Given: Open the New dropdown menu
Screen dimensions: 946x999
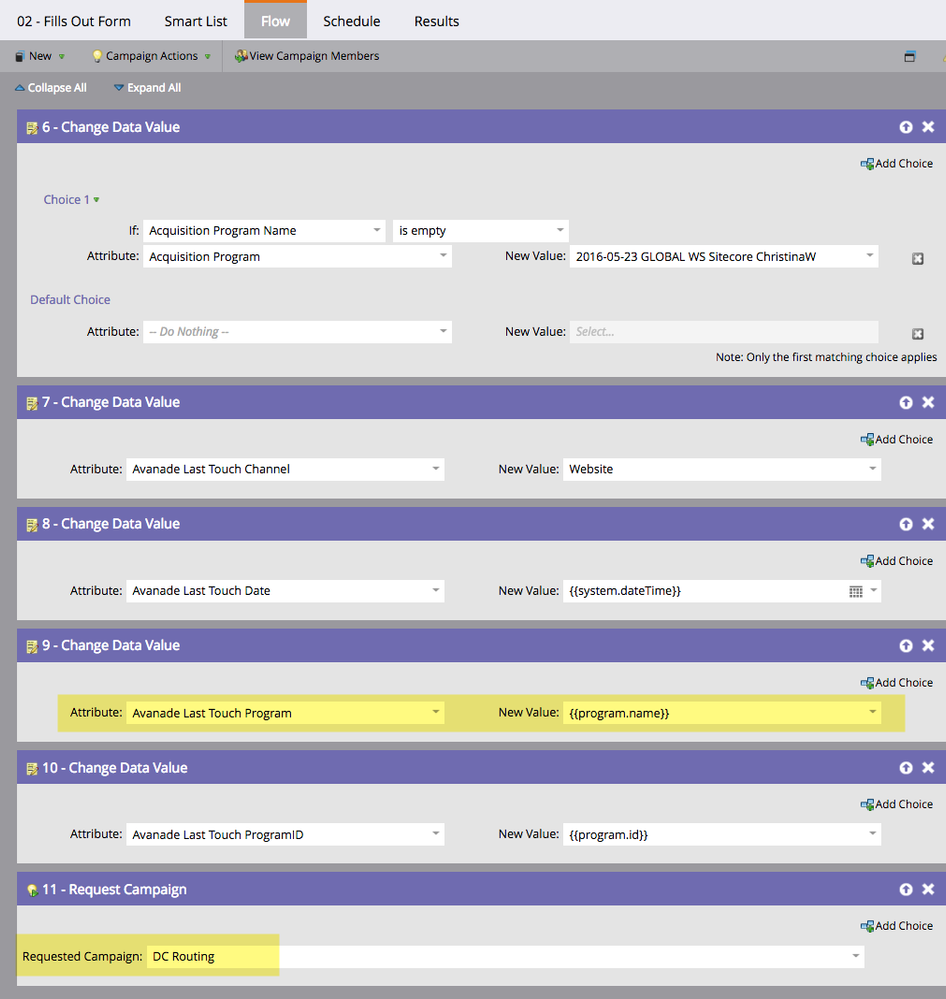Looking at the screenshot, I should tap(39, 56).
